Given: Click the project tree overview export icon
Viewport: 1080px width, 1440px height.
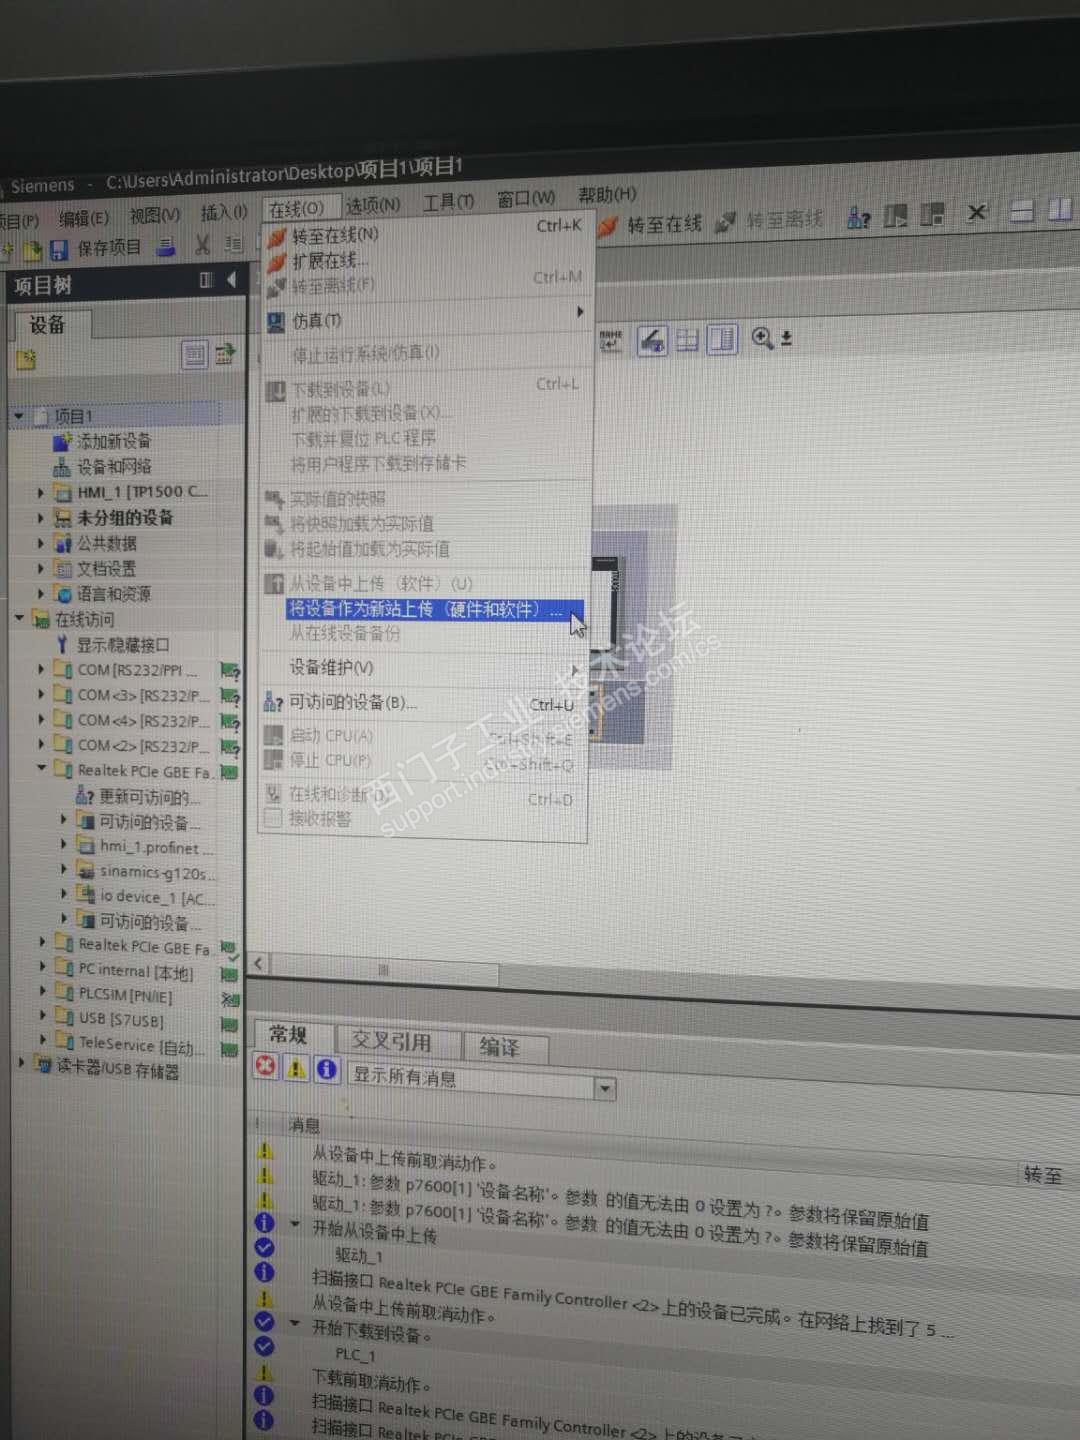Looking at the screenshot, I should 225,352.
